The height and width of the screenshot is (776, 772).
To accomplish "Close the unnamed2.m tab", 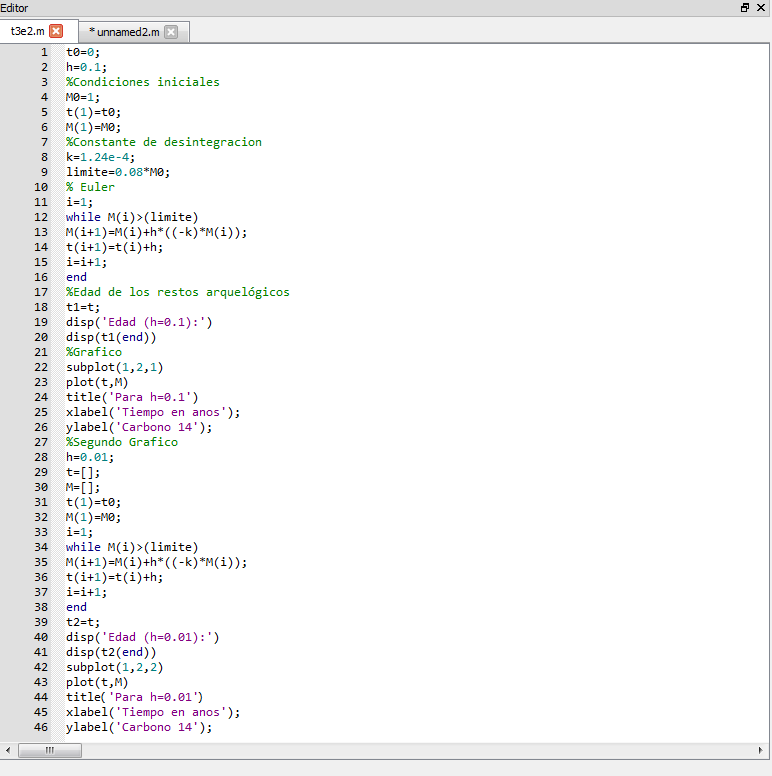I will (x=171, y=32).
